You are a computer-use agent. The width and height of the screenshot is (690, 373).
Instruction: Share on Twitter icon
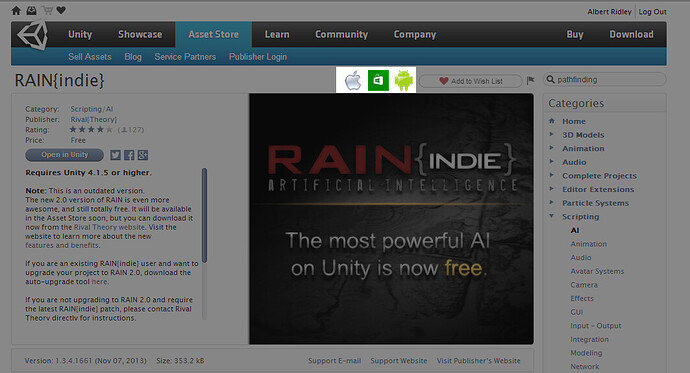point(115,155)
